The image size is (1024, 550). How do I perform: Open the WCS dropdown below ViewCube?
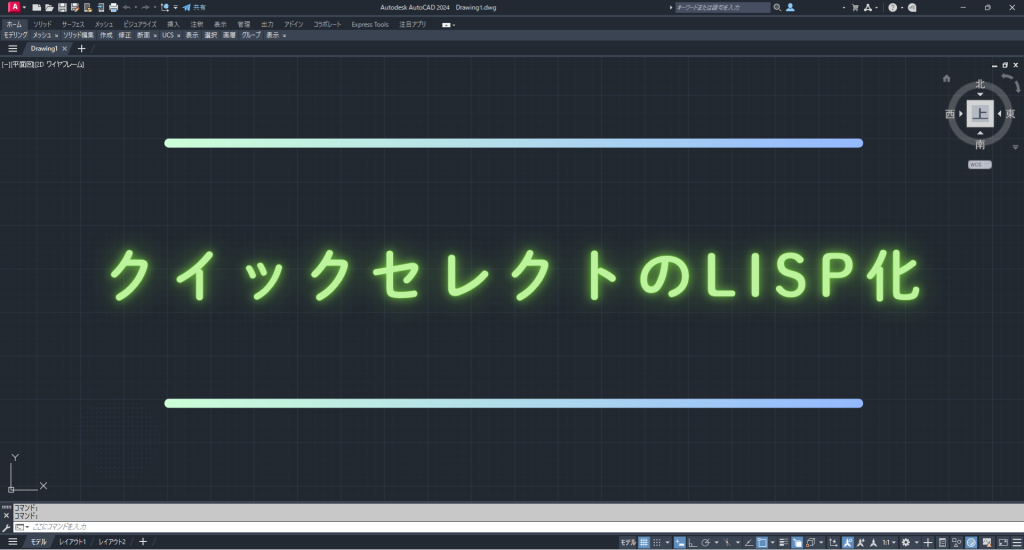[x=980, y=164]
